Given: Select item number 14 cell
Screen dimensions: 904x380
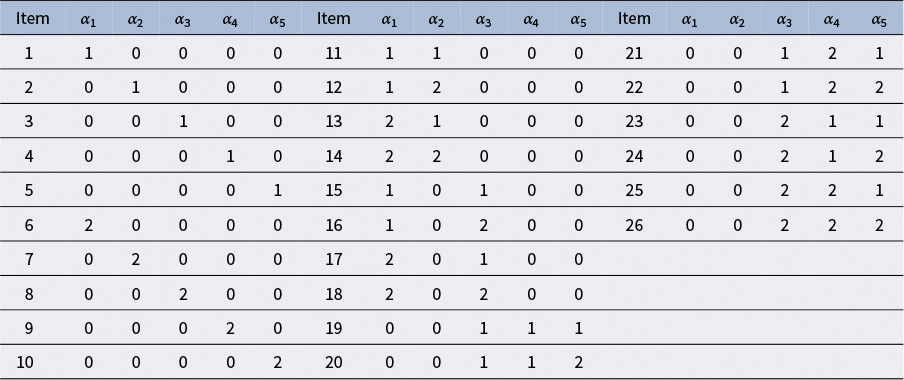Looking at the screenshot, I should coord(333,156).
